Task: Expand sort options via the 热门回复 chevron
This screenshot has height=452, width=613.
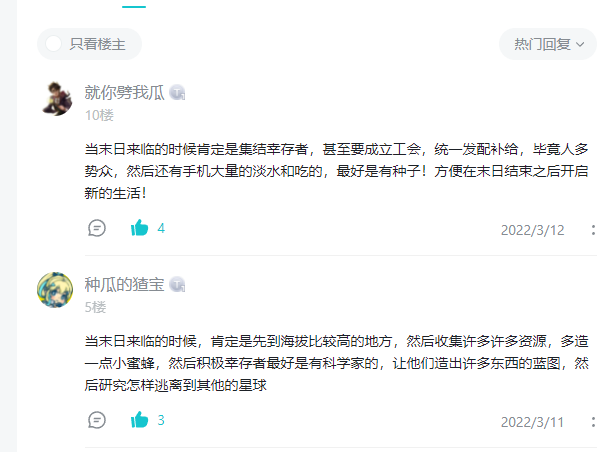Action: tap(581, 45)
